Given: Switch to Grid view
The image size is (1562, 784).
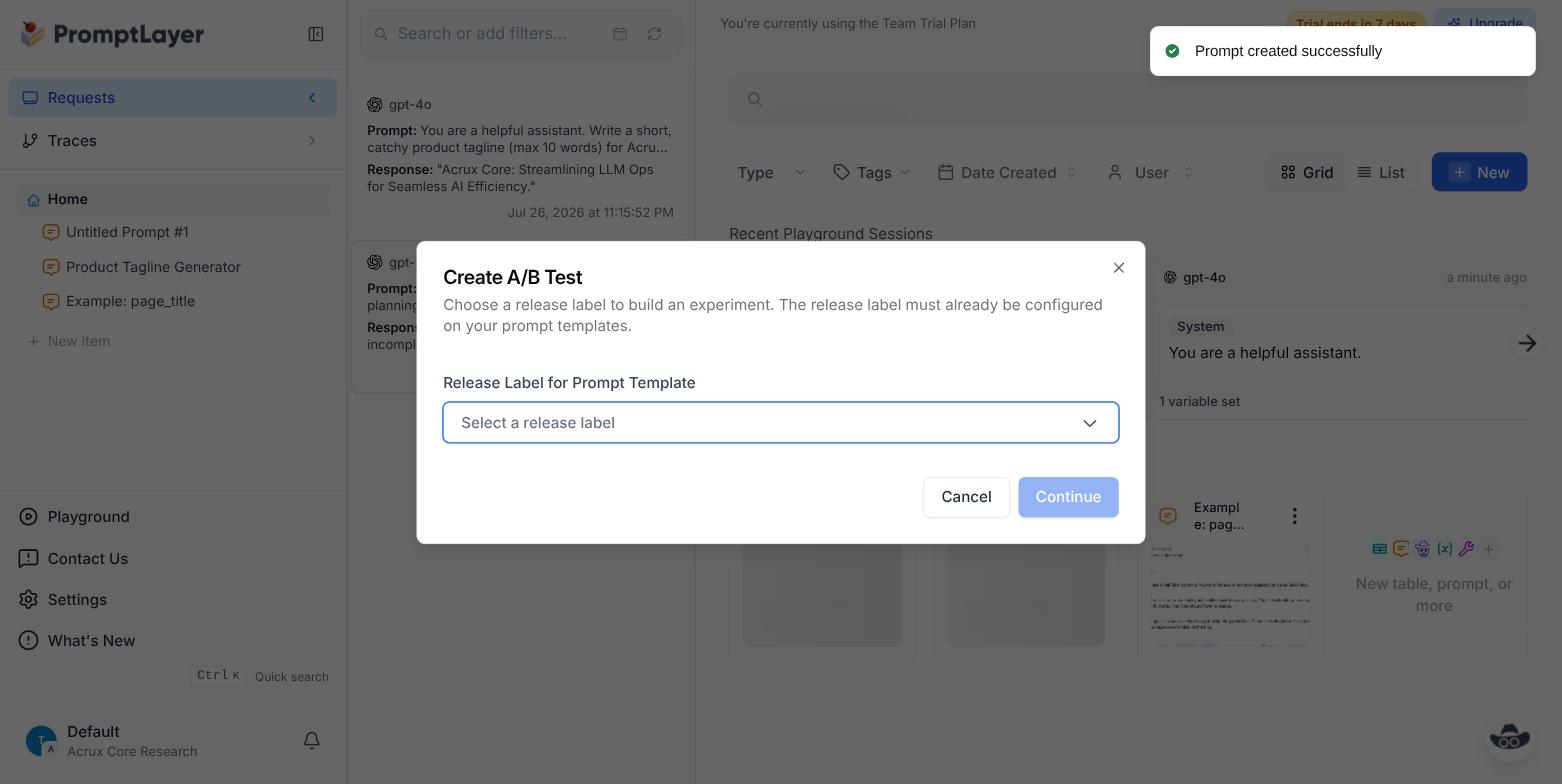Looking at the screenshot, I should pyautogui.click(x=1307, y=172).
